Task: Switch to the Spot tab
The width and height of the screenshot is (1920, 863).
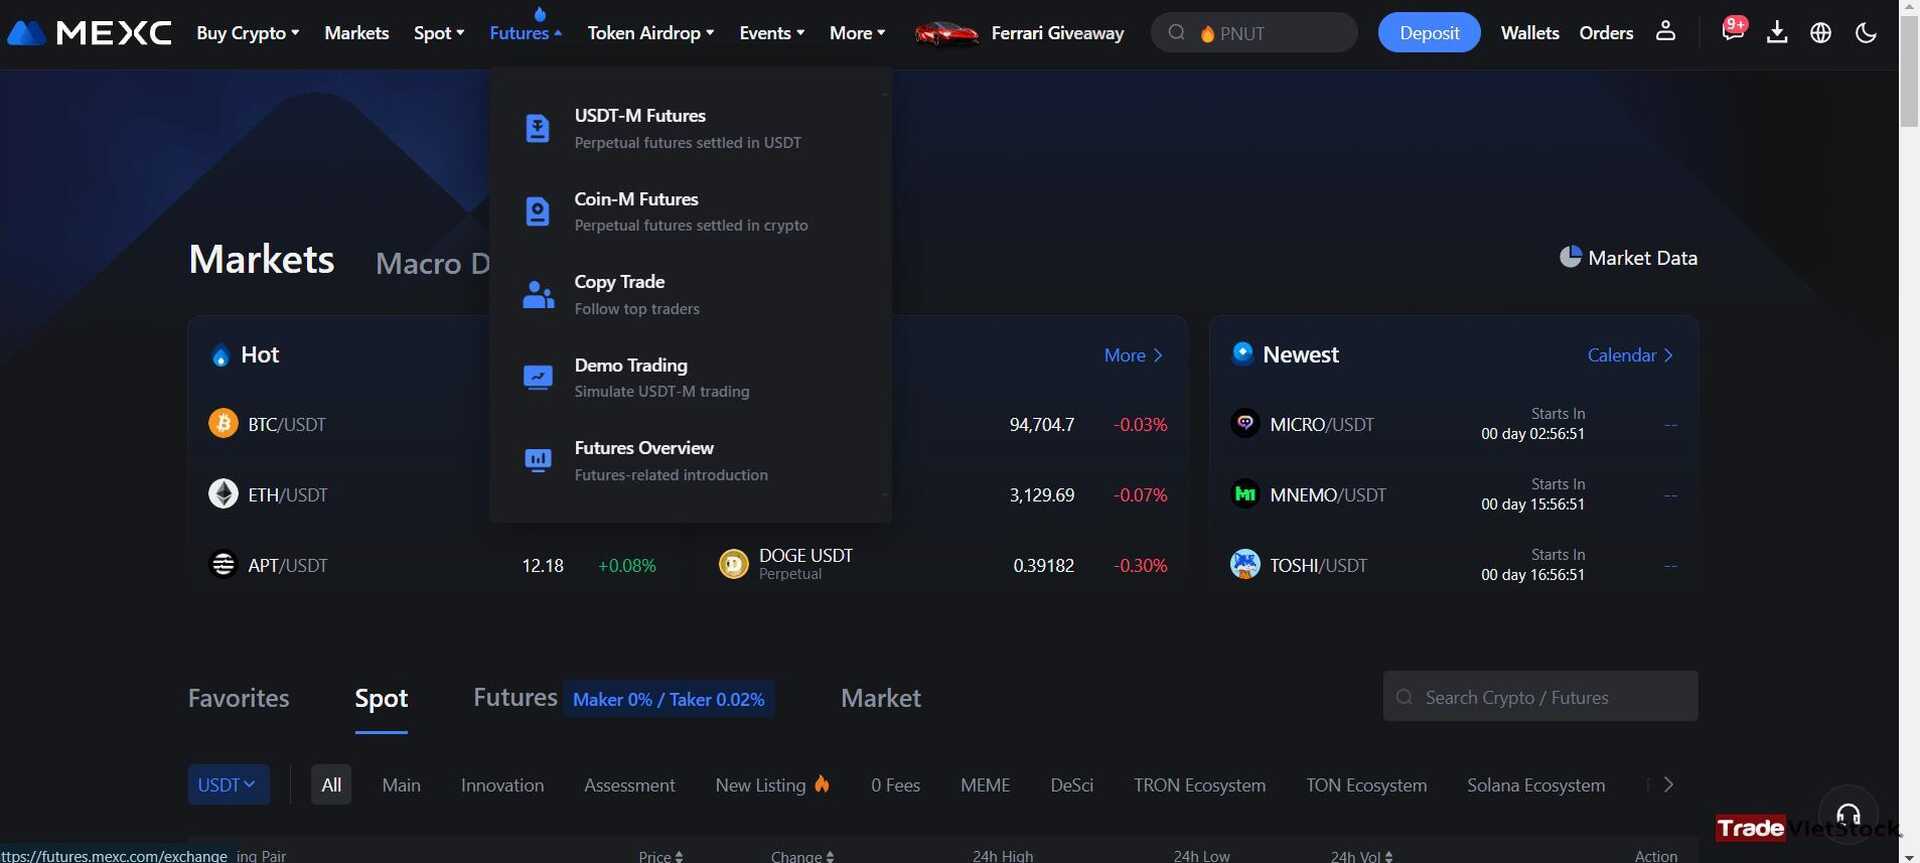Action: [381, 698]
